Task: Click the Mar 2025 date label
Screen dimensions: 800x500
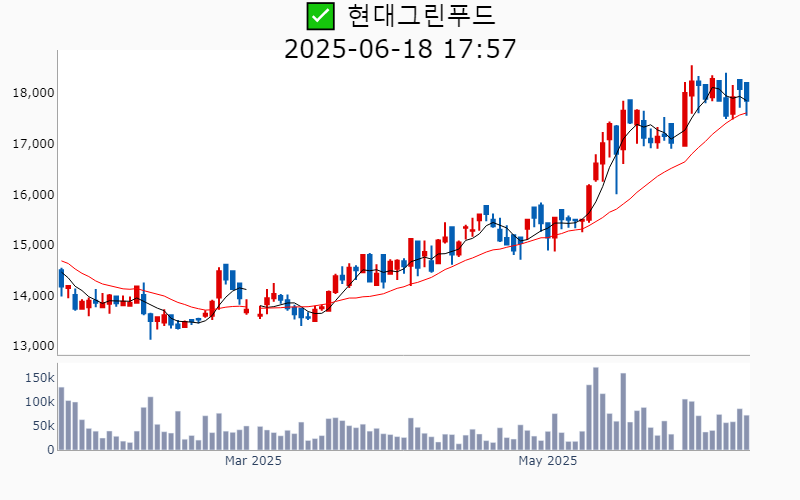Action: (x=253, y=461)
